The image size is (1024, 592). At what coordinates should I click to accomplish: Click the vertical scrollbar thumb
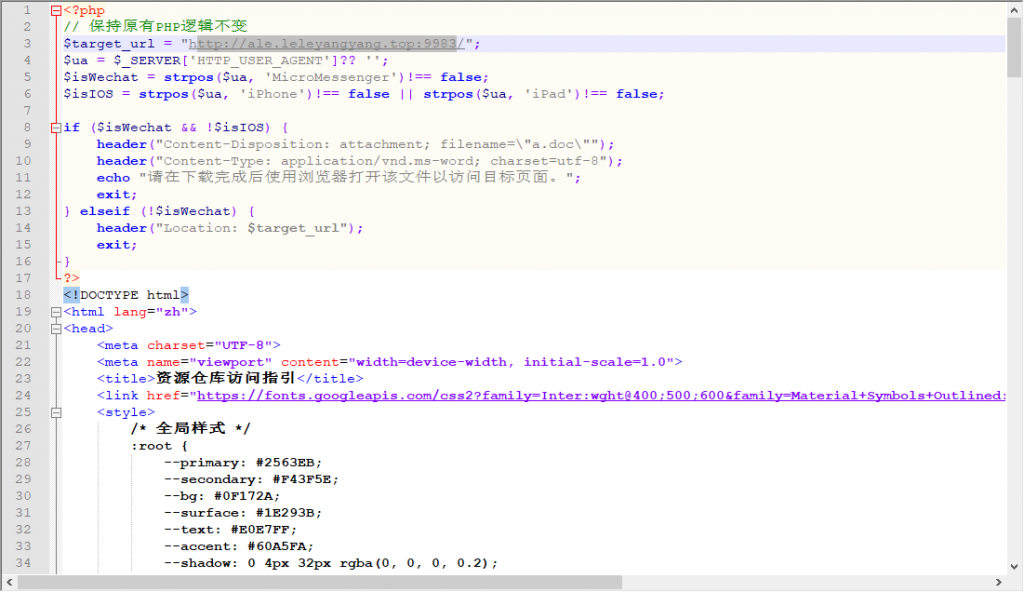point(1014,47)
